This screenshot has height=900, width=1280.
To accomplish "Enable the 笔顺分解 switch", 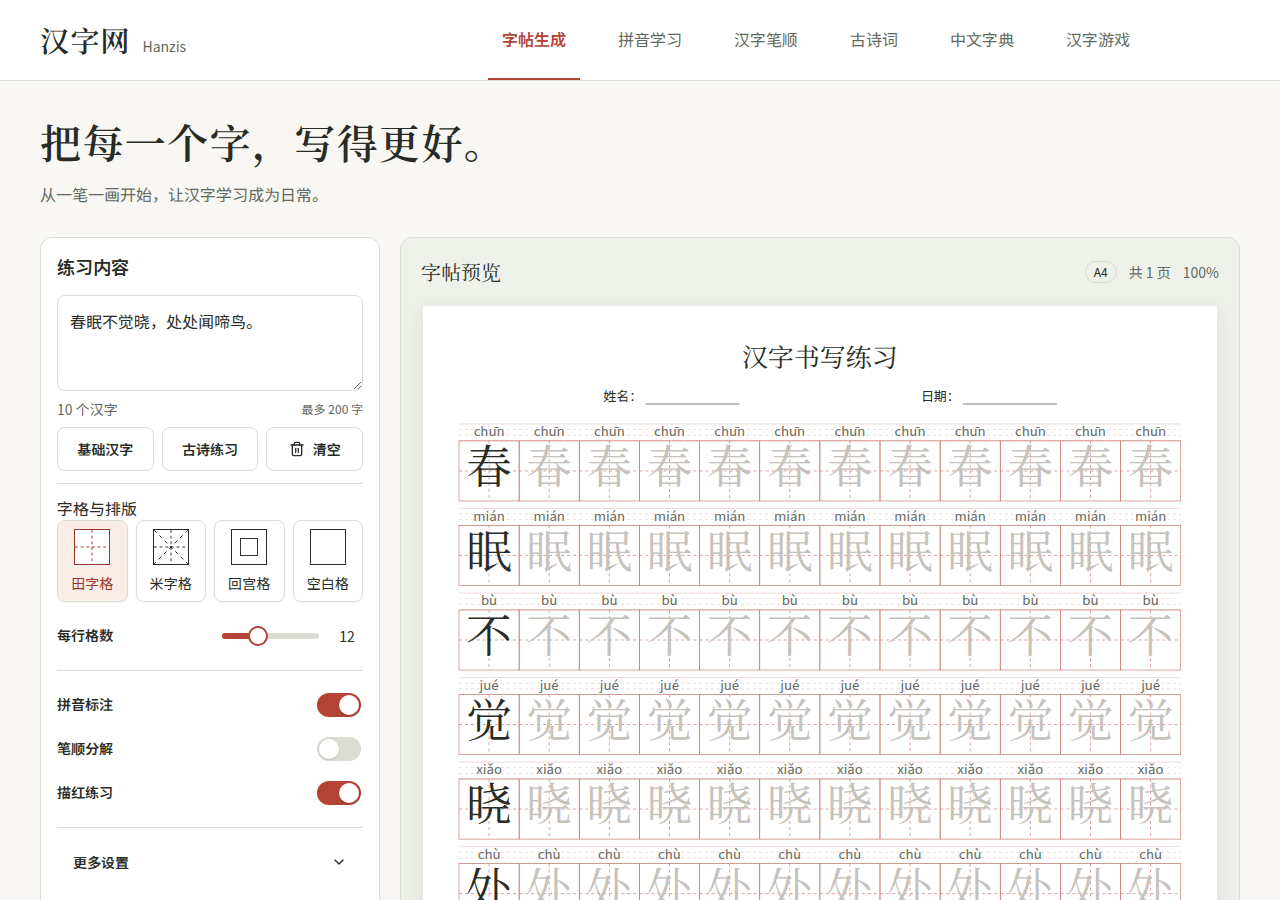I will tap(339, 749).
